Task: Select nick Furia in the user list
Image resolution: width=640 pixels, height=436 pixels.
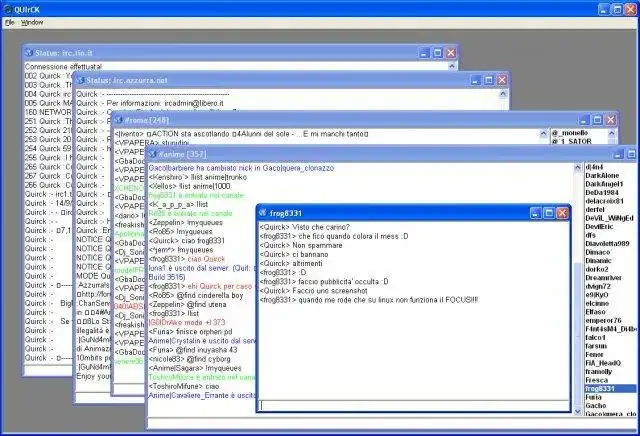Action: pyautogui.click(x=593, y=397)
